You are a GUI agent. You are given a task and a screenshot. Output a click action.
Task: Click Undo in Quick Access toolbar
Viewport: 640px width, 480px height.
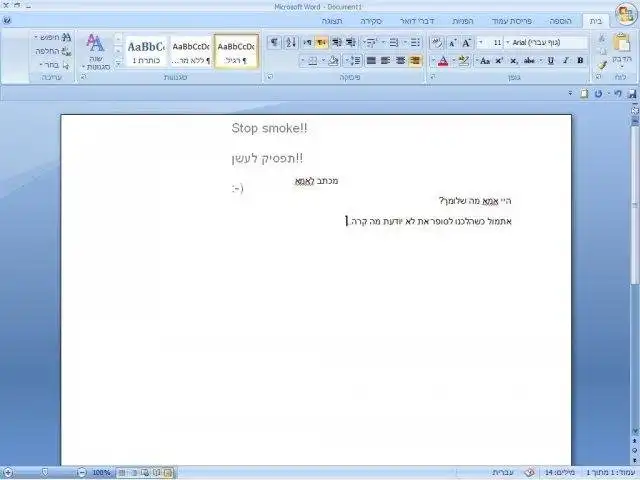pos(618,94)
